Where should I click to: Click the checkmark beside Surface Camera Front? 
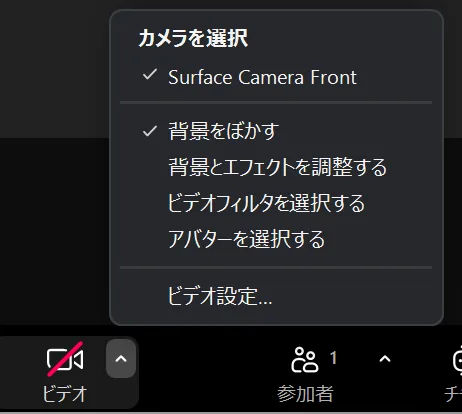coord(150,75)
